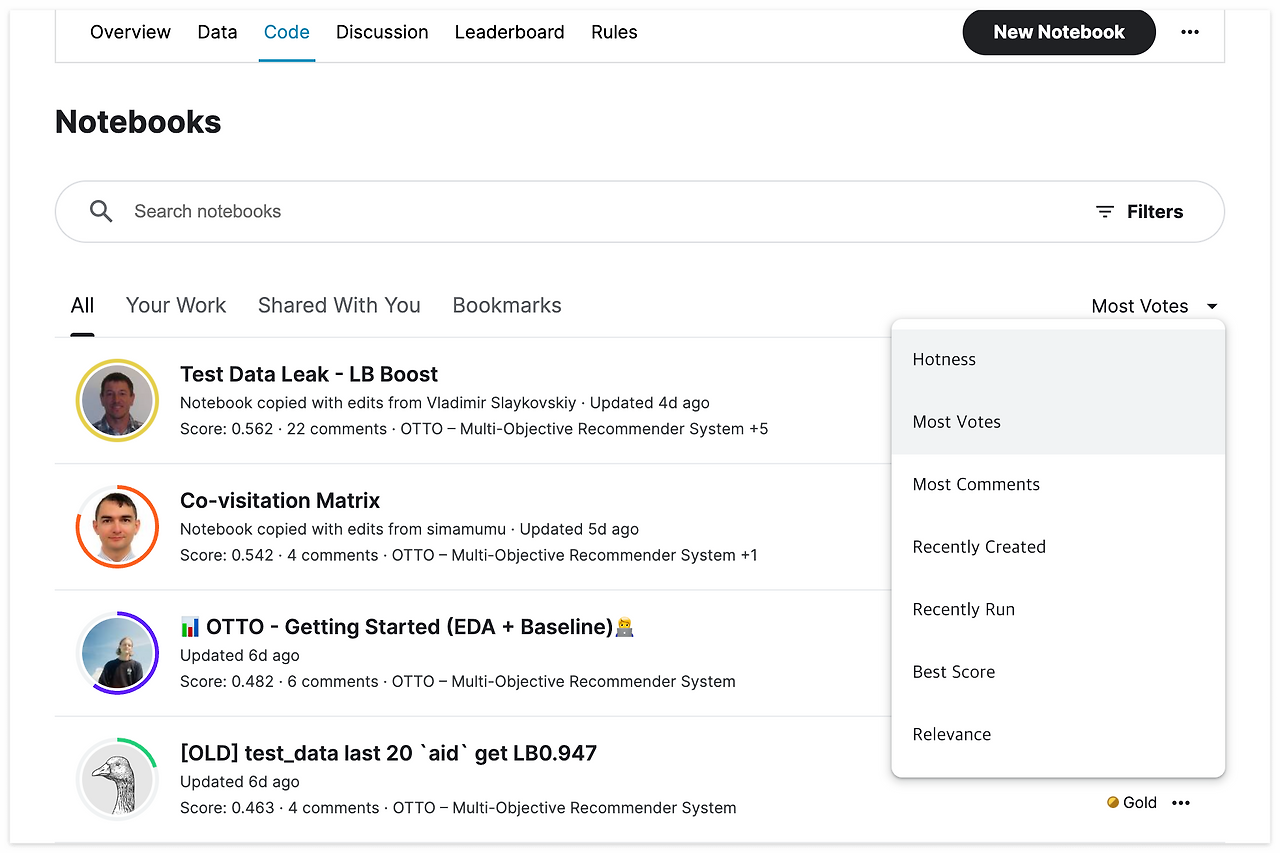The height and width of the screenshot is (853, 1280).
Task: Click the New Notebook button
Action: (1059, 32)
